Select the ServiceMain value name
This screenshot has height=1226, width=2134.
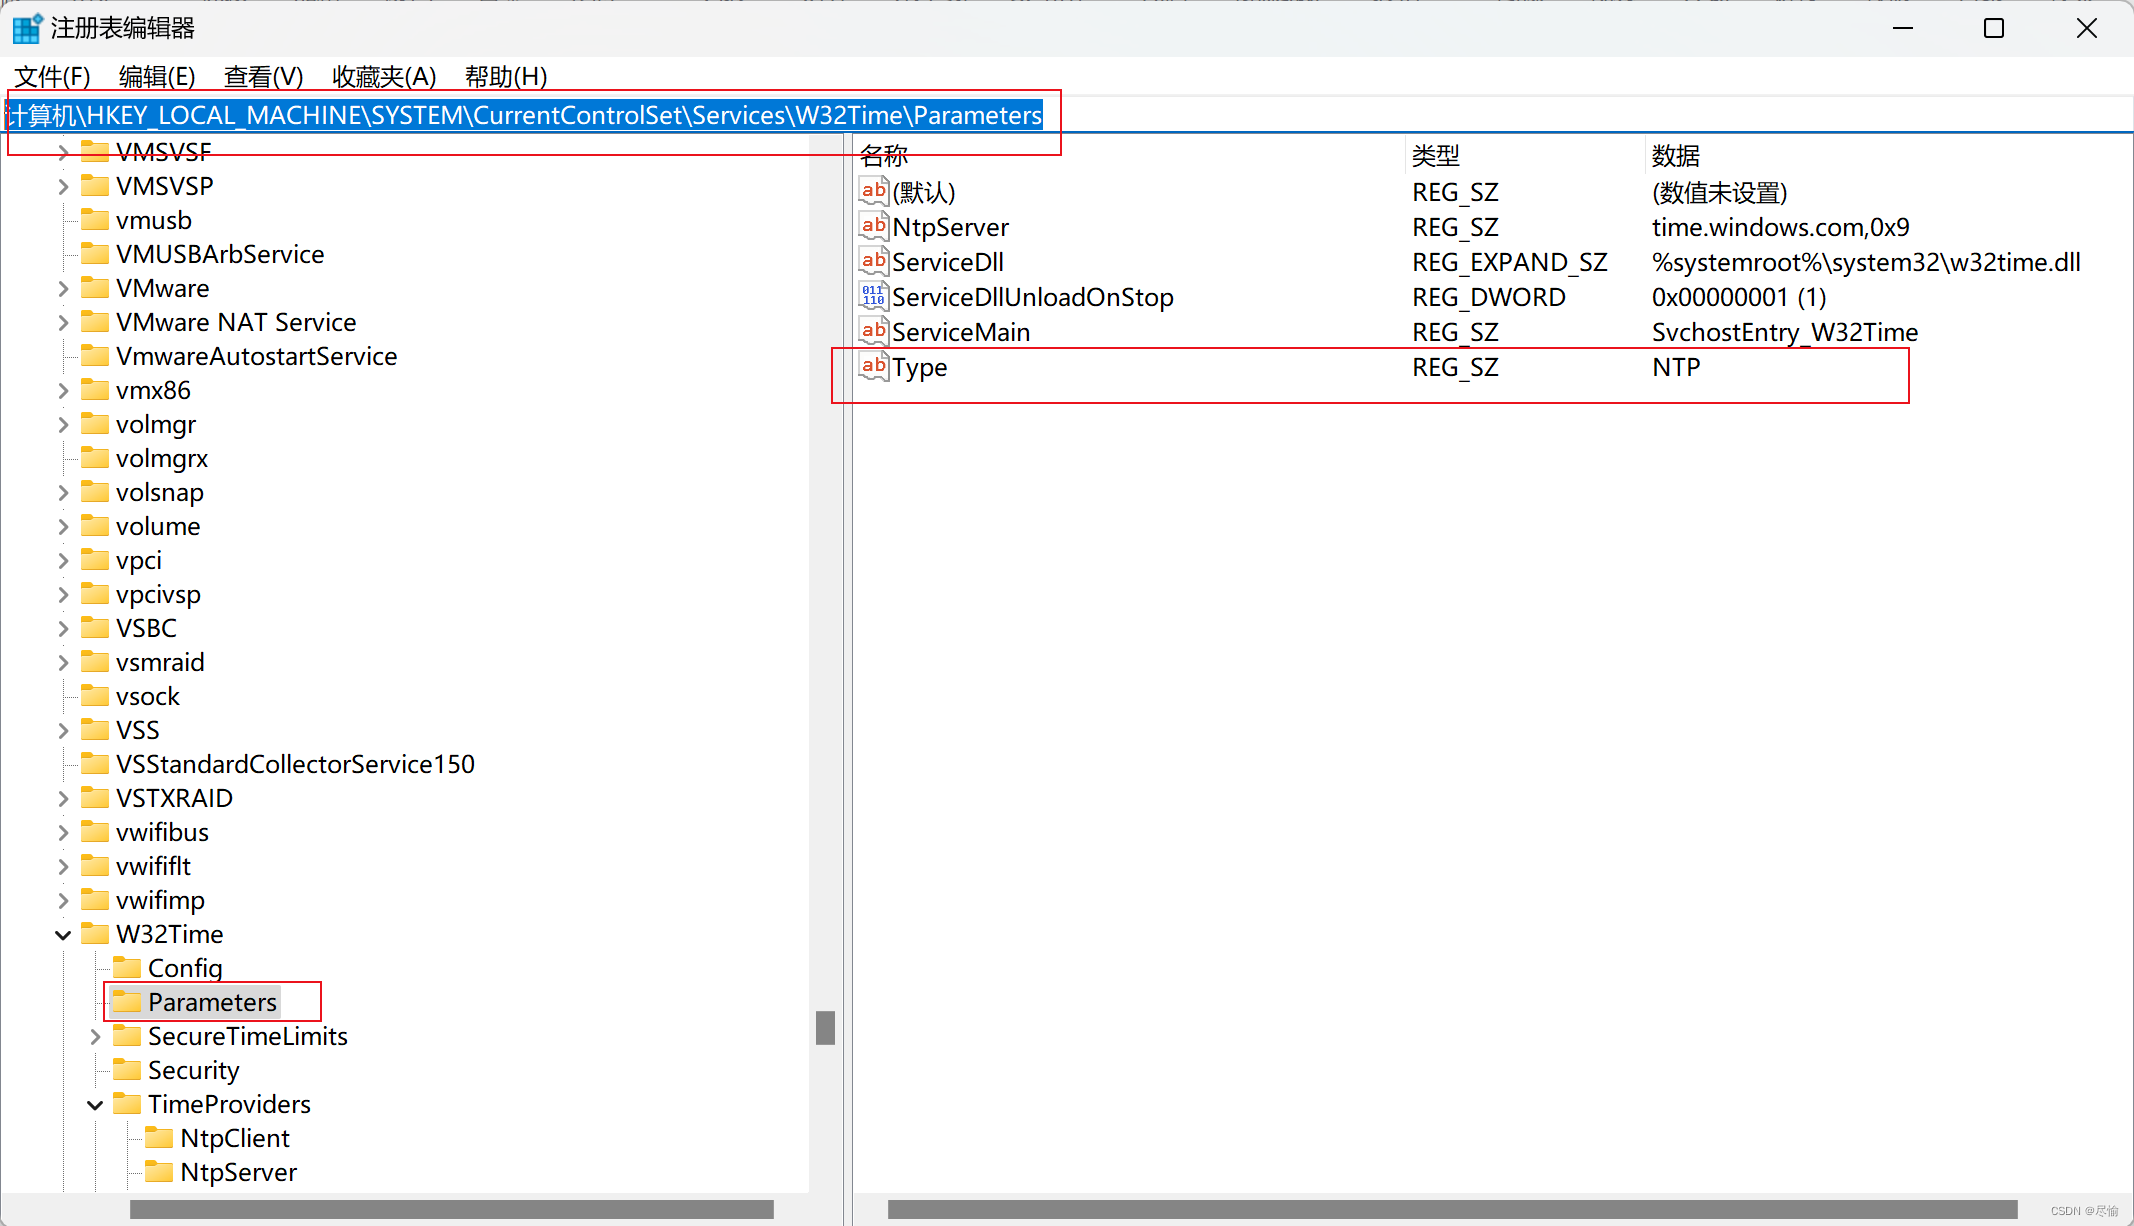961,332
